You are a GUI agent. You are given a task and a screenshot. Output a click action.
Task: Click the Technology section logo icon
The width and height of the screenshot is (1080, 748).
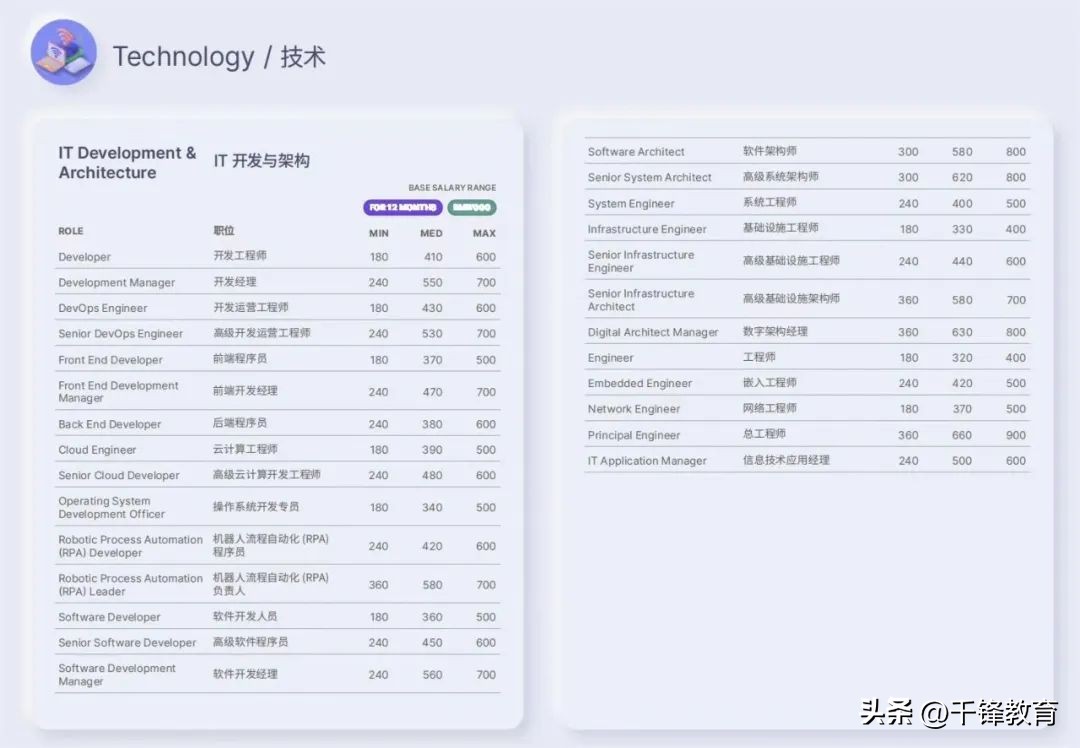pos(62,51)
